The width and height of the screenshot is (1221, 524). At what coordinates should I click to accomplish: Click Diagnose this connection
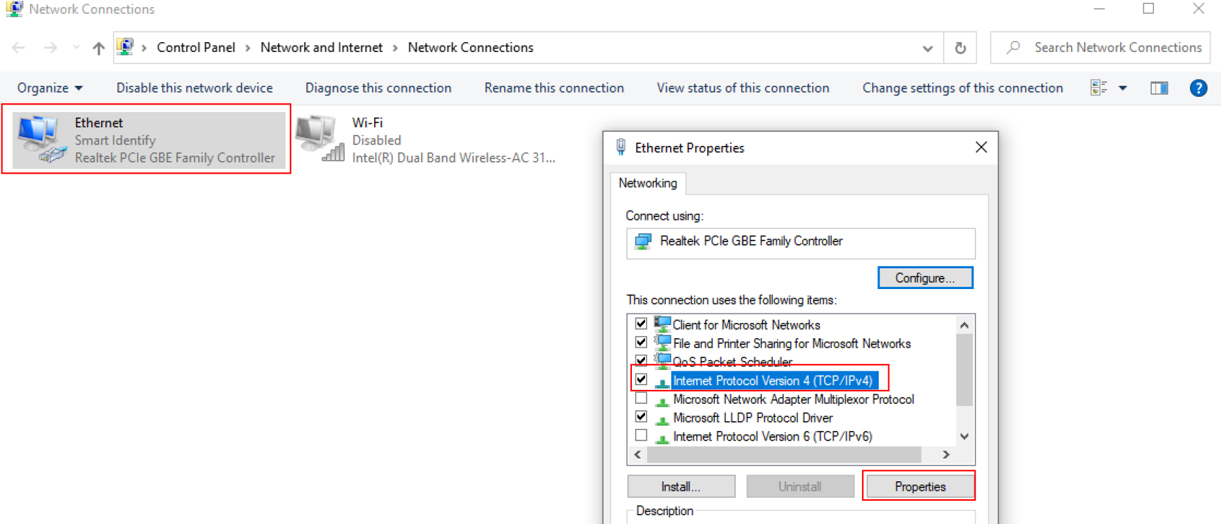[378, 88]
